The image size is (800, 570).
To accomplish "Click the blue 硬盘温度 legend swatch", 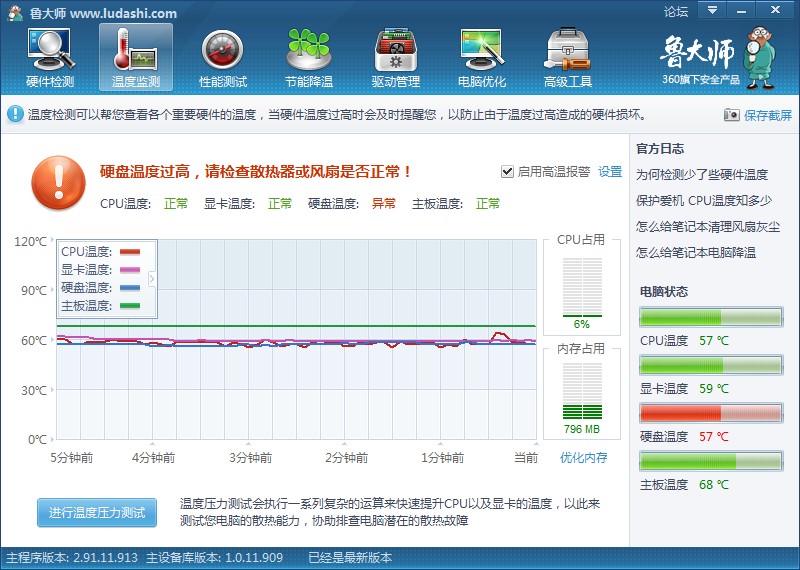I will pyautogui.click(x=130, y=287).
